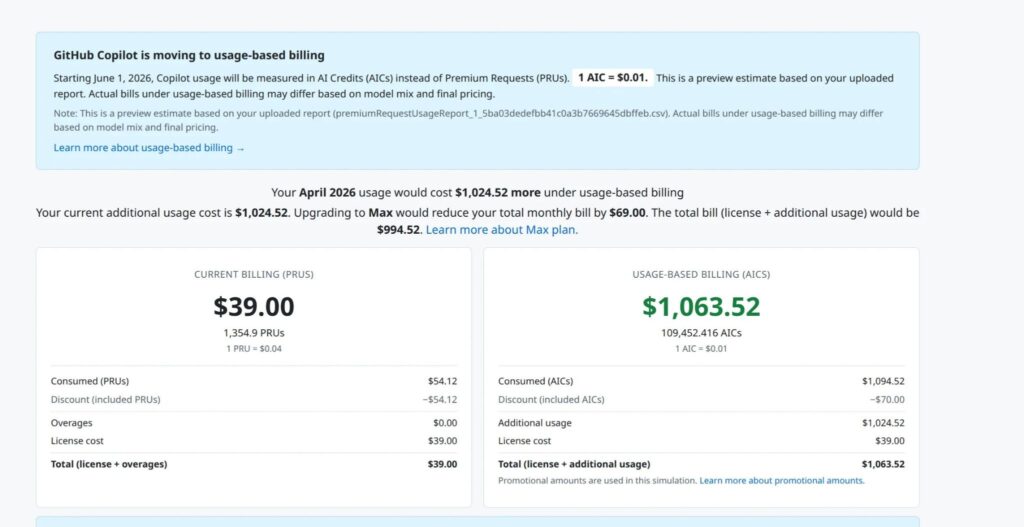
Task: Click the 'Overages' row label
Action: coord(71,423)
